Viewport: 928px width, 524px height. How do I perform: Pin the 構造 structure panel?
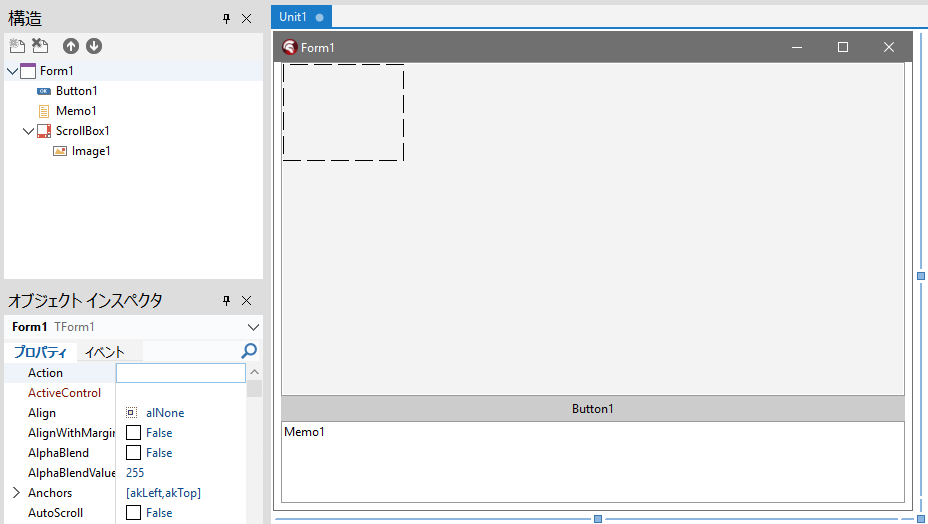pos(227,18)
